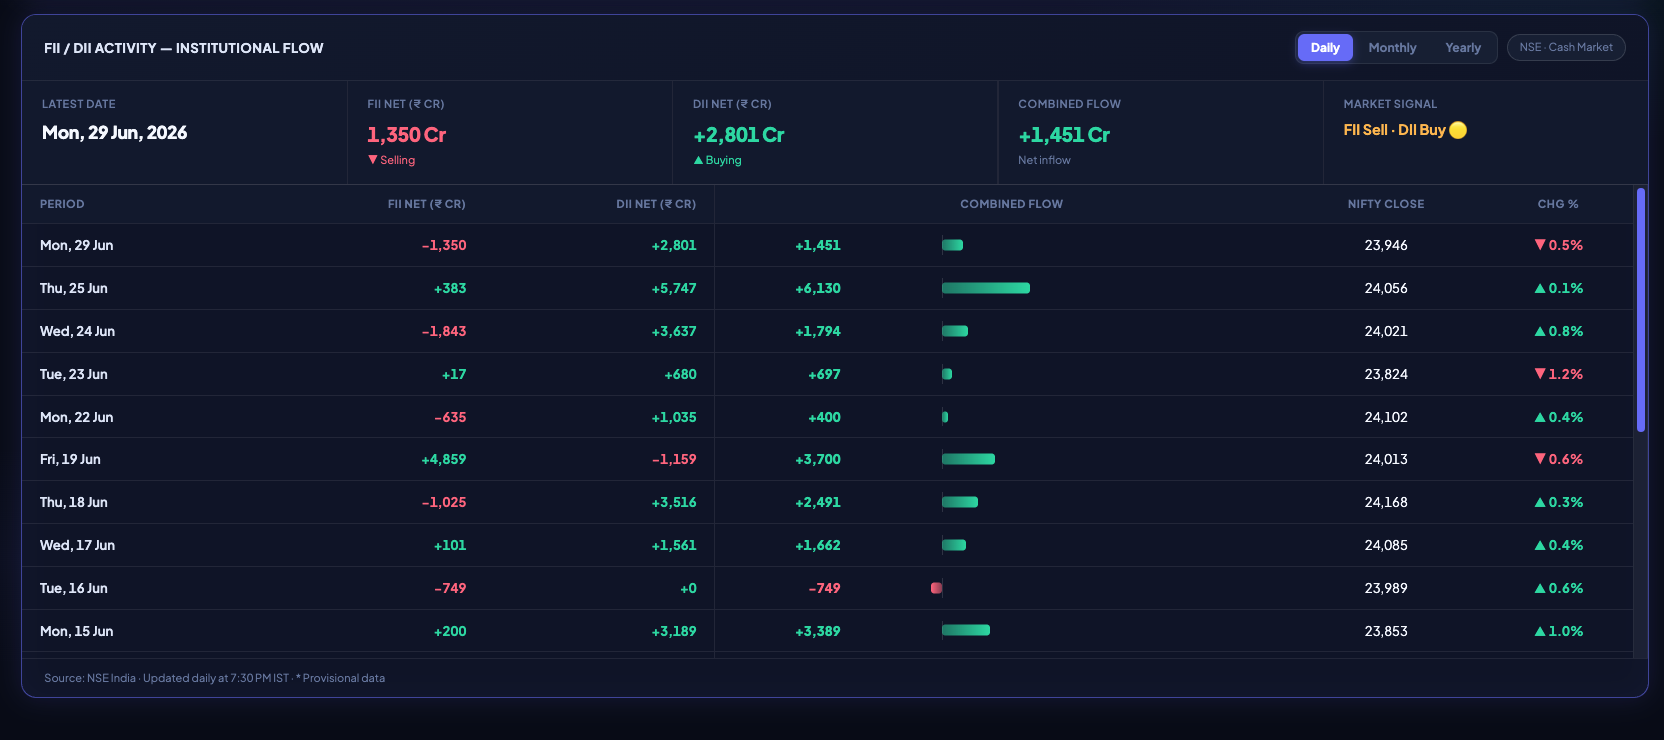Click the DII NET column header in the table

click(656, 204)
